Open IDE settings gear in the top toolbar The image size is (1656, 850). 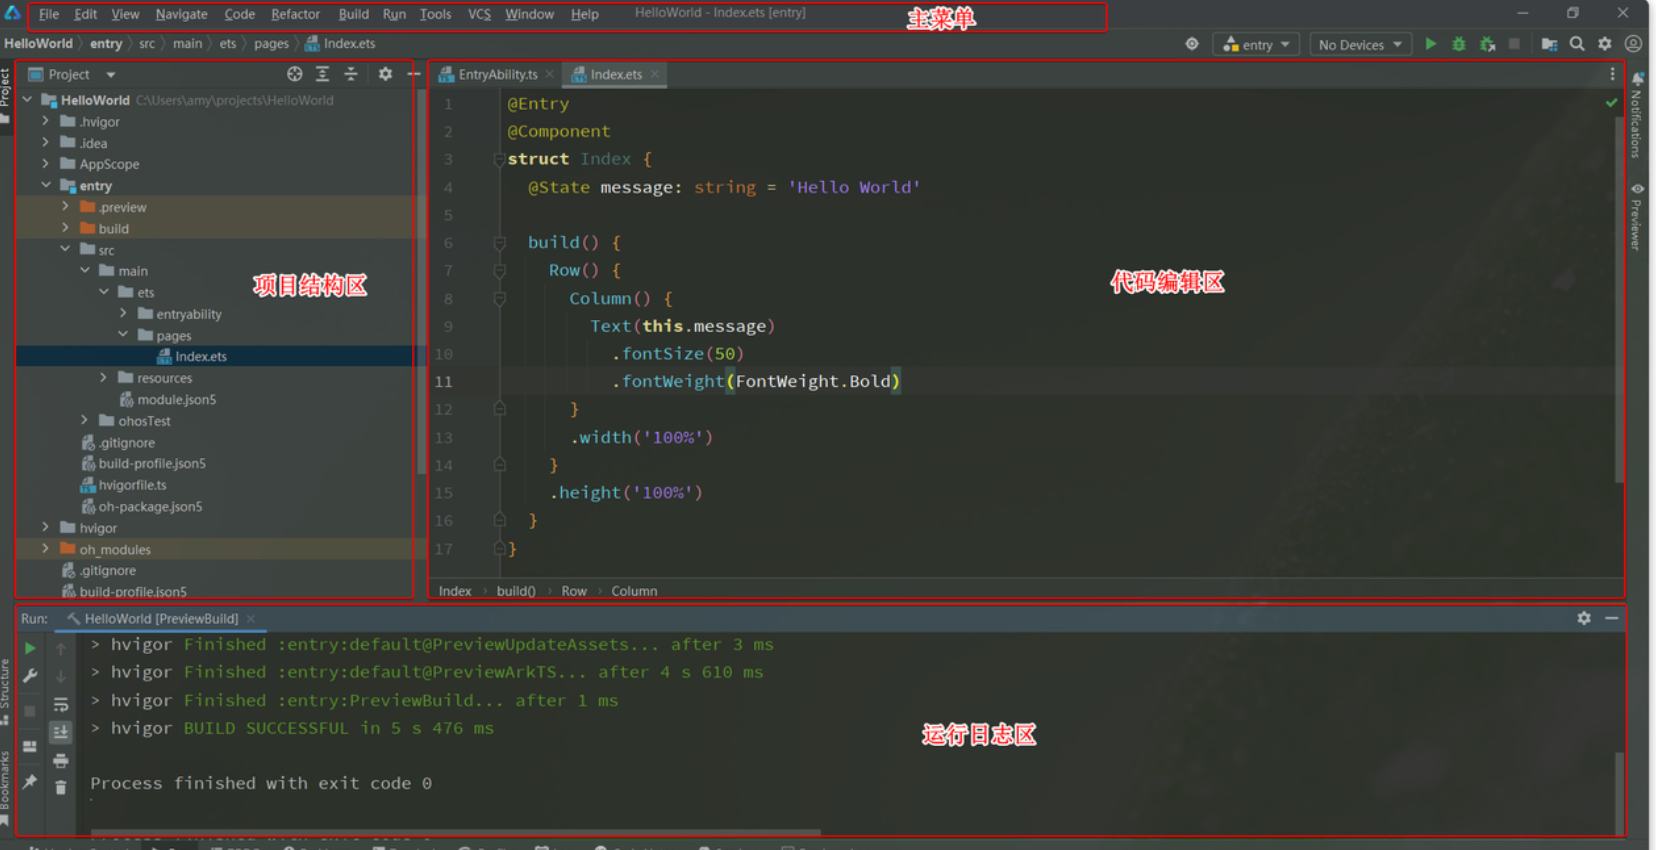(1605, 44)
